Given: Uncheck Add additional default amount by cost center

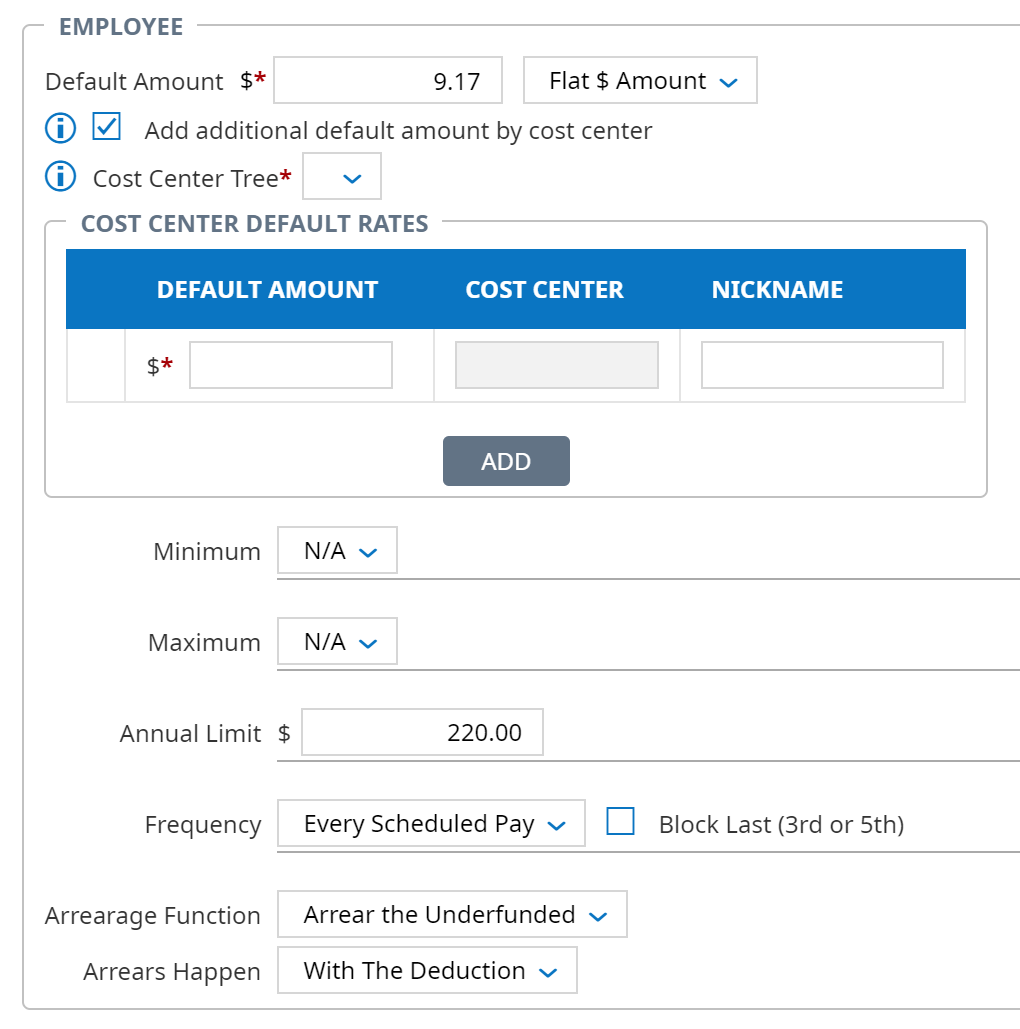Looking at the screenshot, I should [x=106, y=127].
